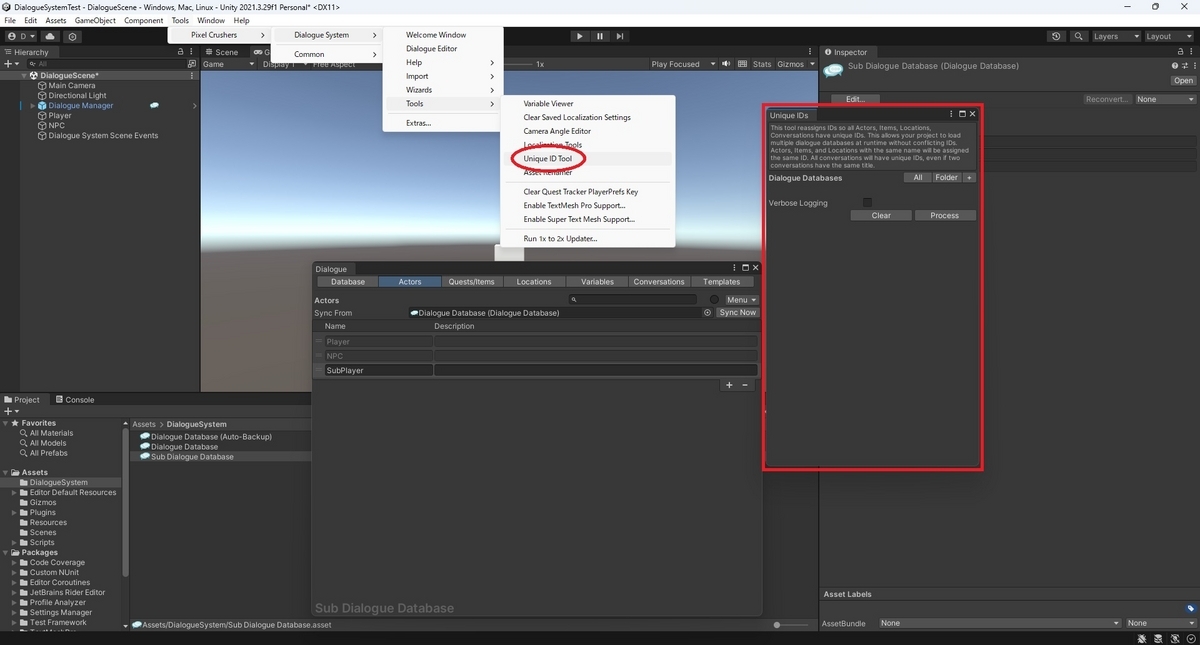Click the cloud services icon
Viewport: 1200px width, 645px height.
click(48, 36)
